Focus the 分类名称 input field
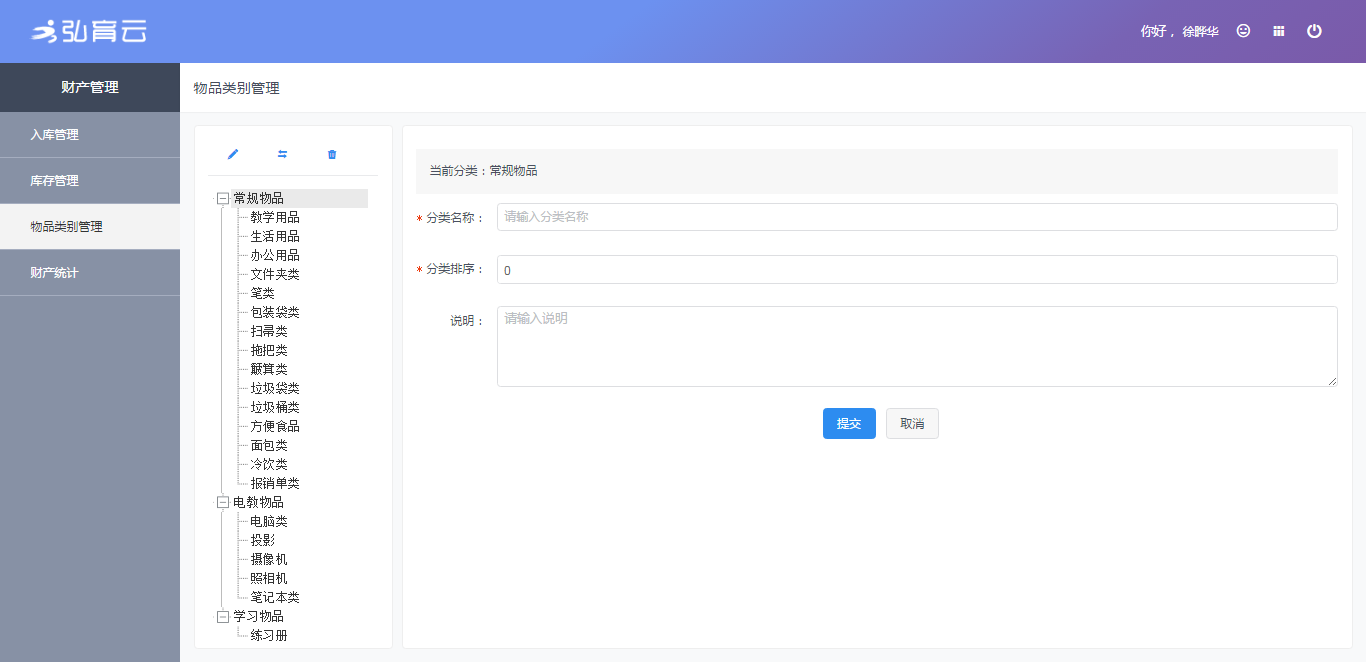This screenshot has width=1366, height=662. (x=916, y=217)
